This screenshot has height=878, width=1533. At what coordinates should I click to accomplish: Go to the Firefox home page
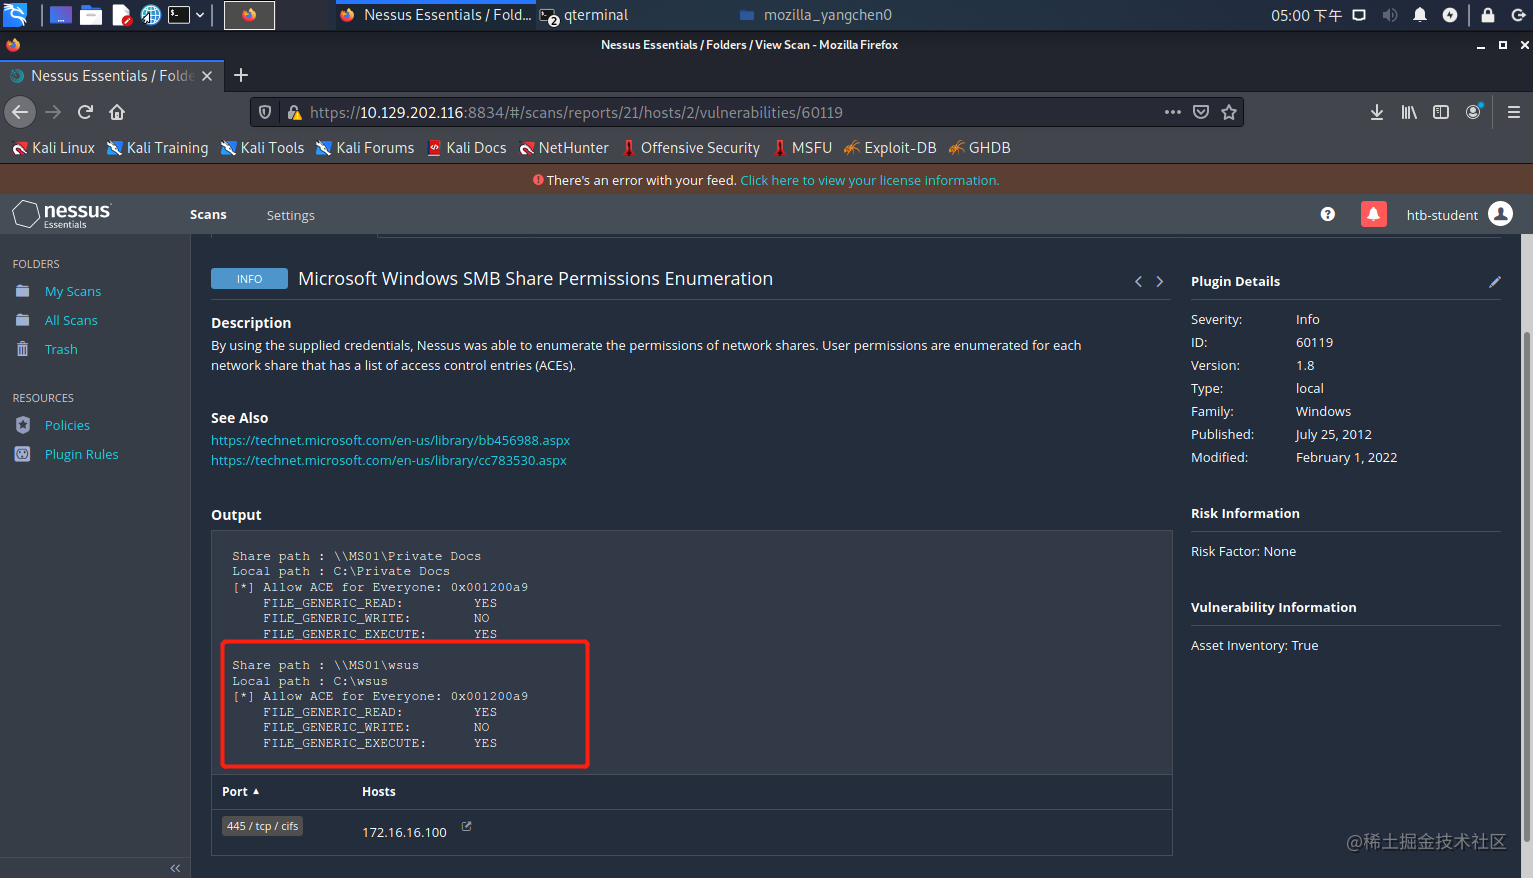click(117, 112)
